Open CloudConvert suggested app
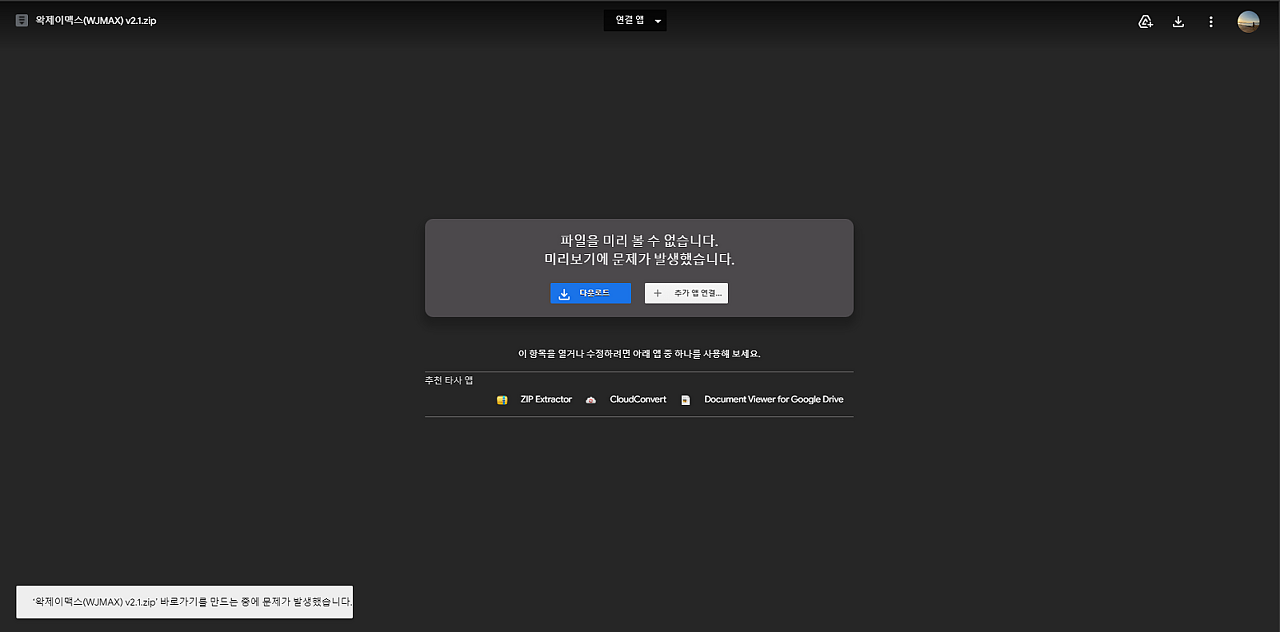 point(638,399)
